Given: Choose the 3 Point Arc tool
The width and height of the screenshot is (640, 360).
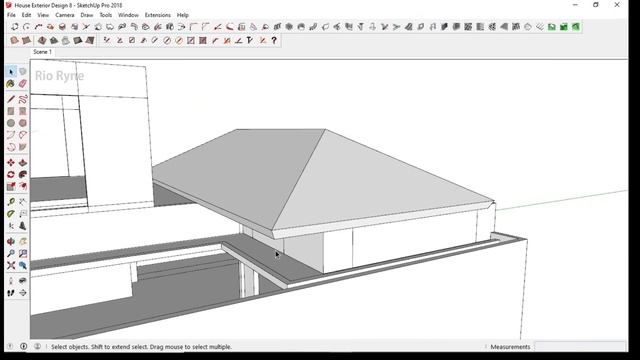Looking at the screenshot, I should [x=11, y=147].
